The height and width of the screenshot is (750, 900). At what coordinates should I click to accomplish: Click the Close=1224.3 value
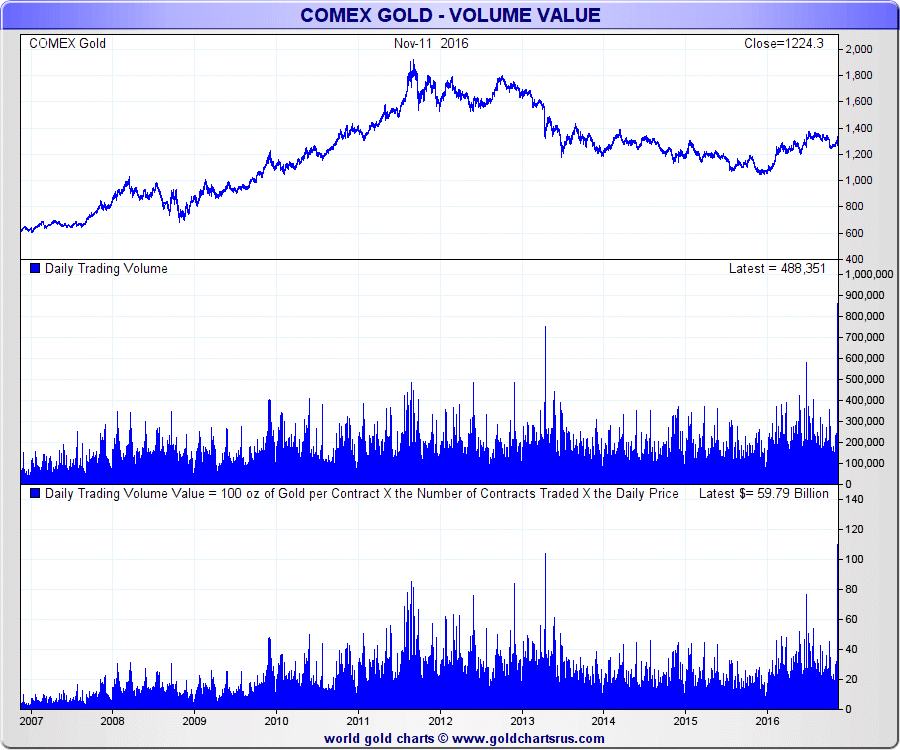pos(783,44)
